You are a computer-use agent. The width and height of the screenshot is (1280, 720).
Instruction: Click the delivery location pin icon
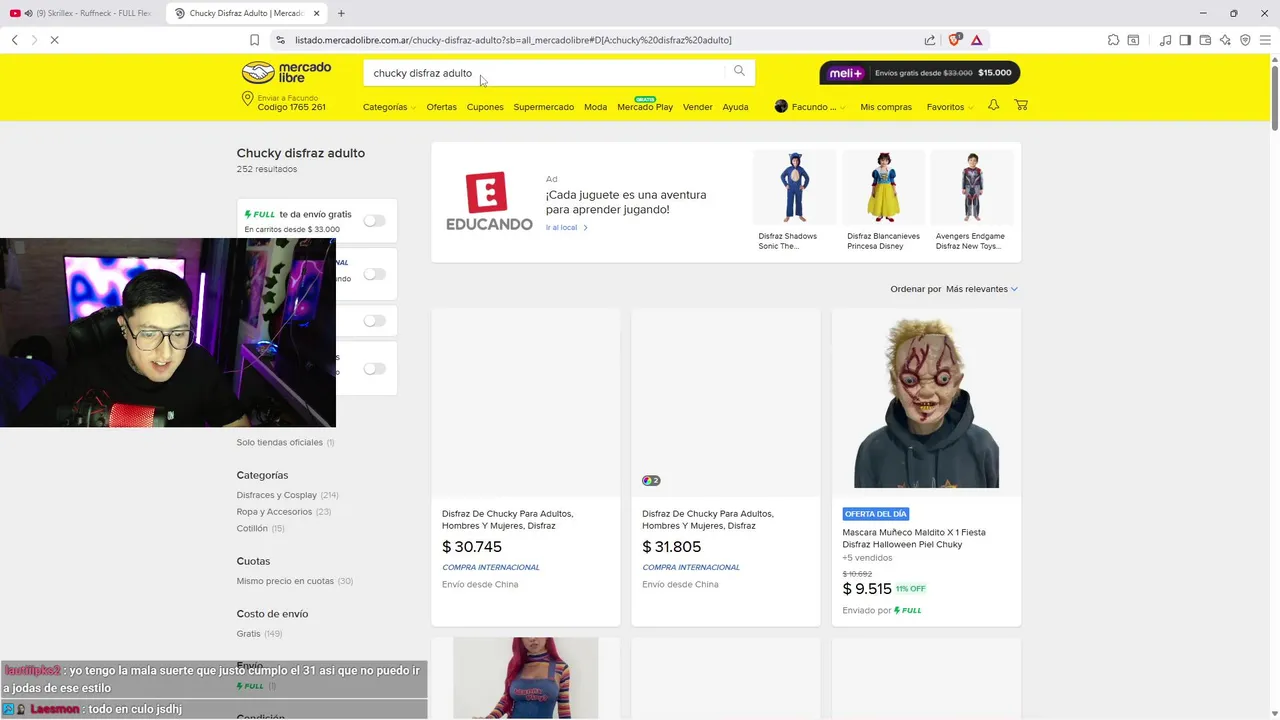[247, 99]
